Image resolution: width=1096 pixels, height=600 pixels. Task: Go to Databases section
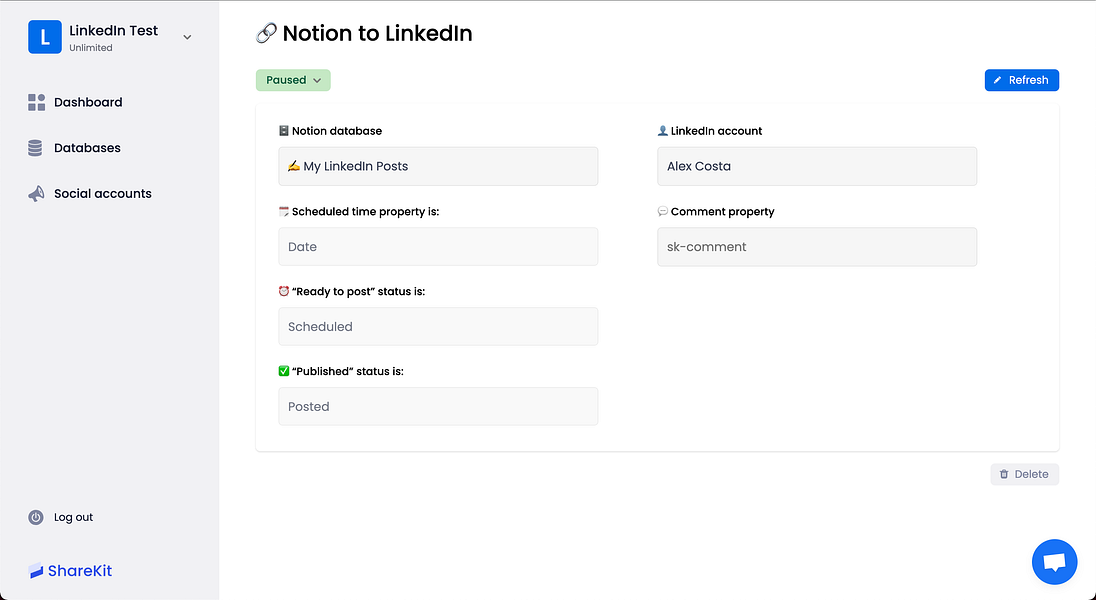tap(87, 148)
